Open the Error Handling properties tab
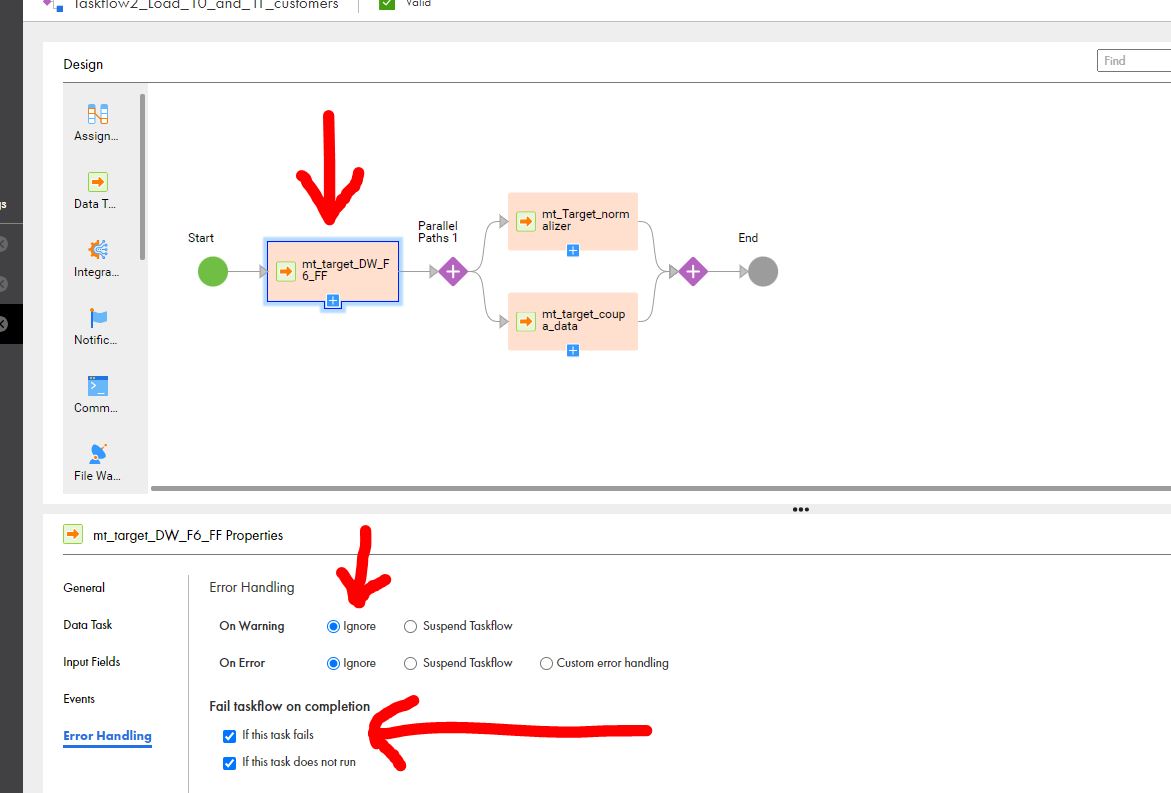1171x793 pixels. click(108, 736)
